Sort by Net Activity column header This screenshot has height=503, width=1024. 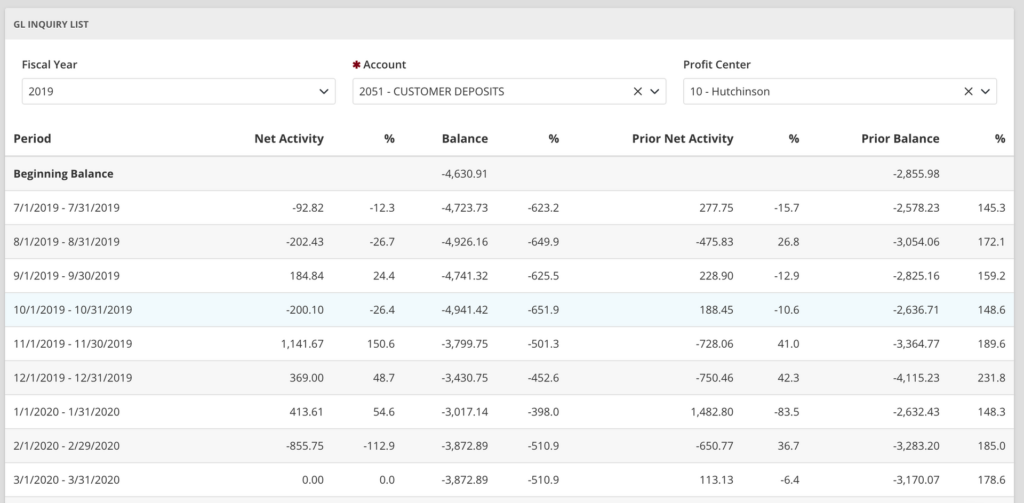point(289,139)
